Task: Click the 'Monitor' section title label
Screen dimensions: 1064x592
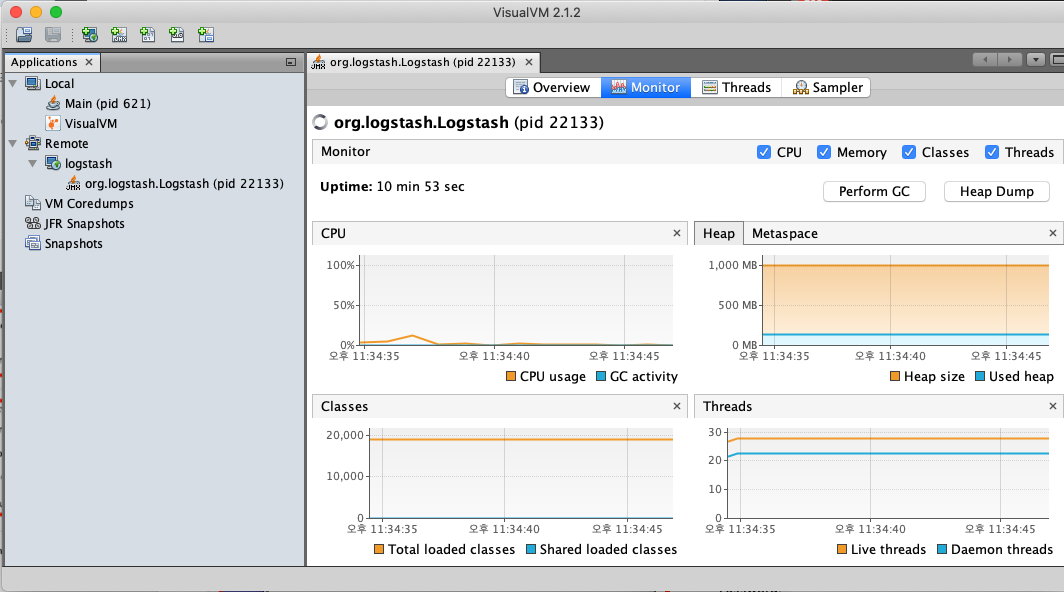Action: (345, 151)
